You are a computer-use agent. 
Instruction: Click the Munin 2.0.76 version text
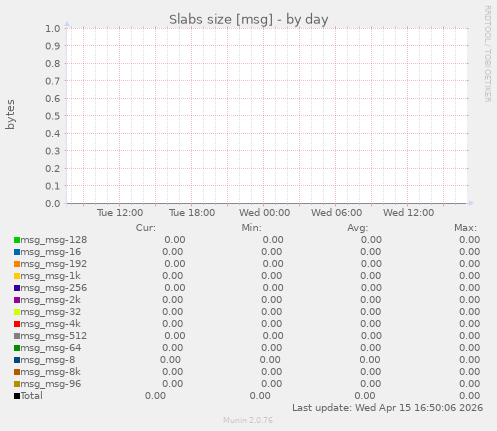(248, 420)
